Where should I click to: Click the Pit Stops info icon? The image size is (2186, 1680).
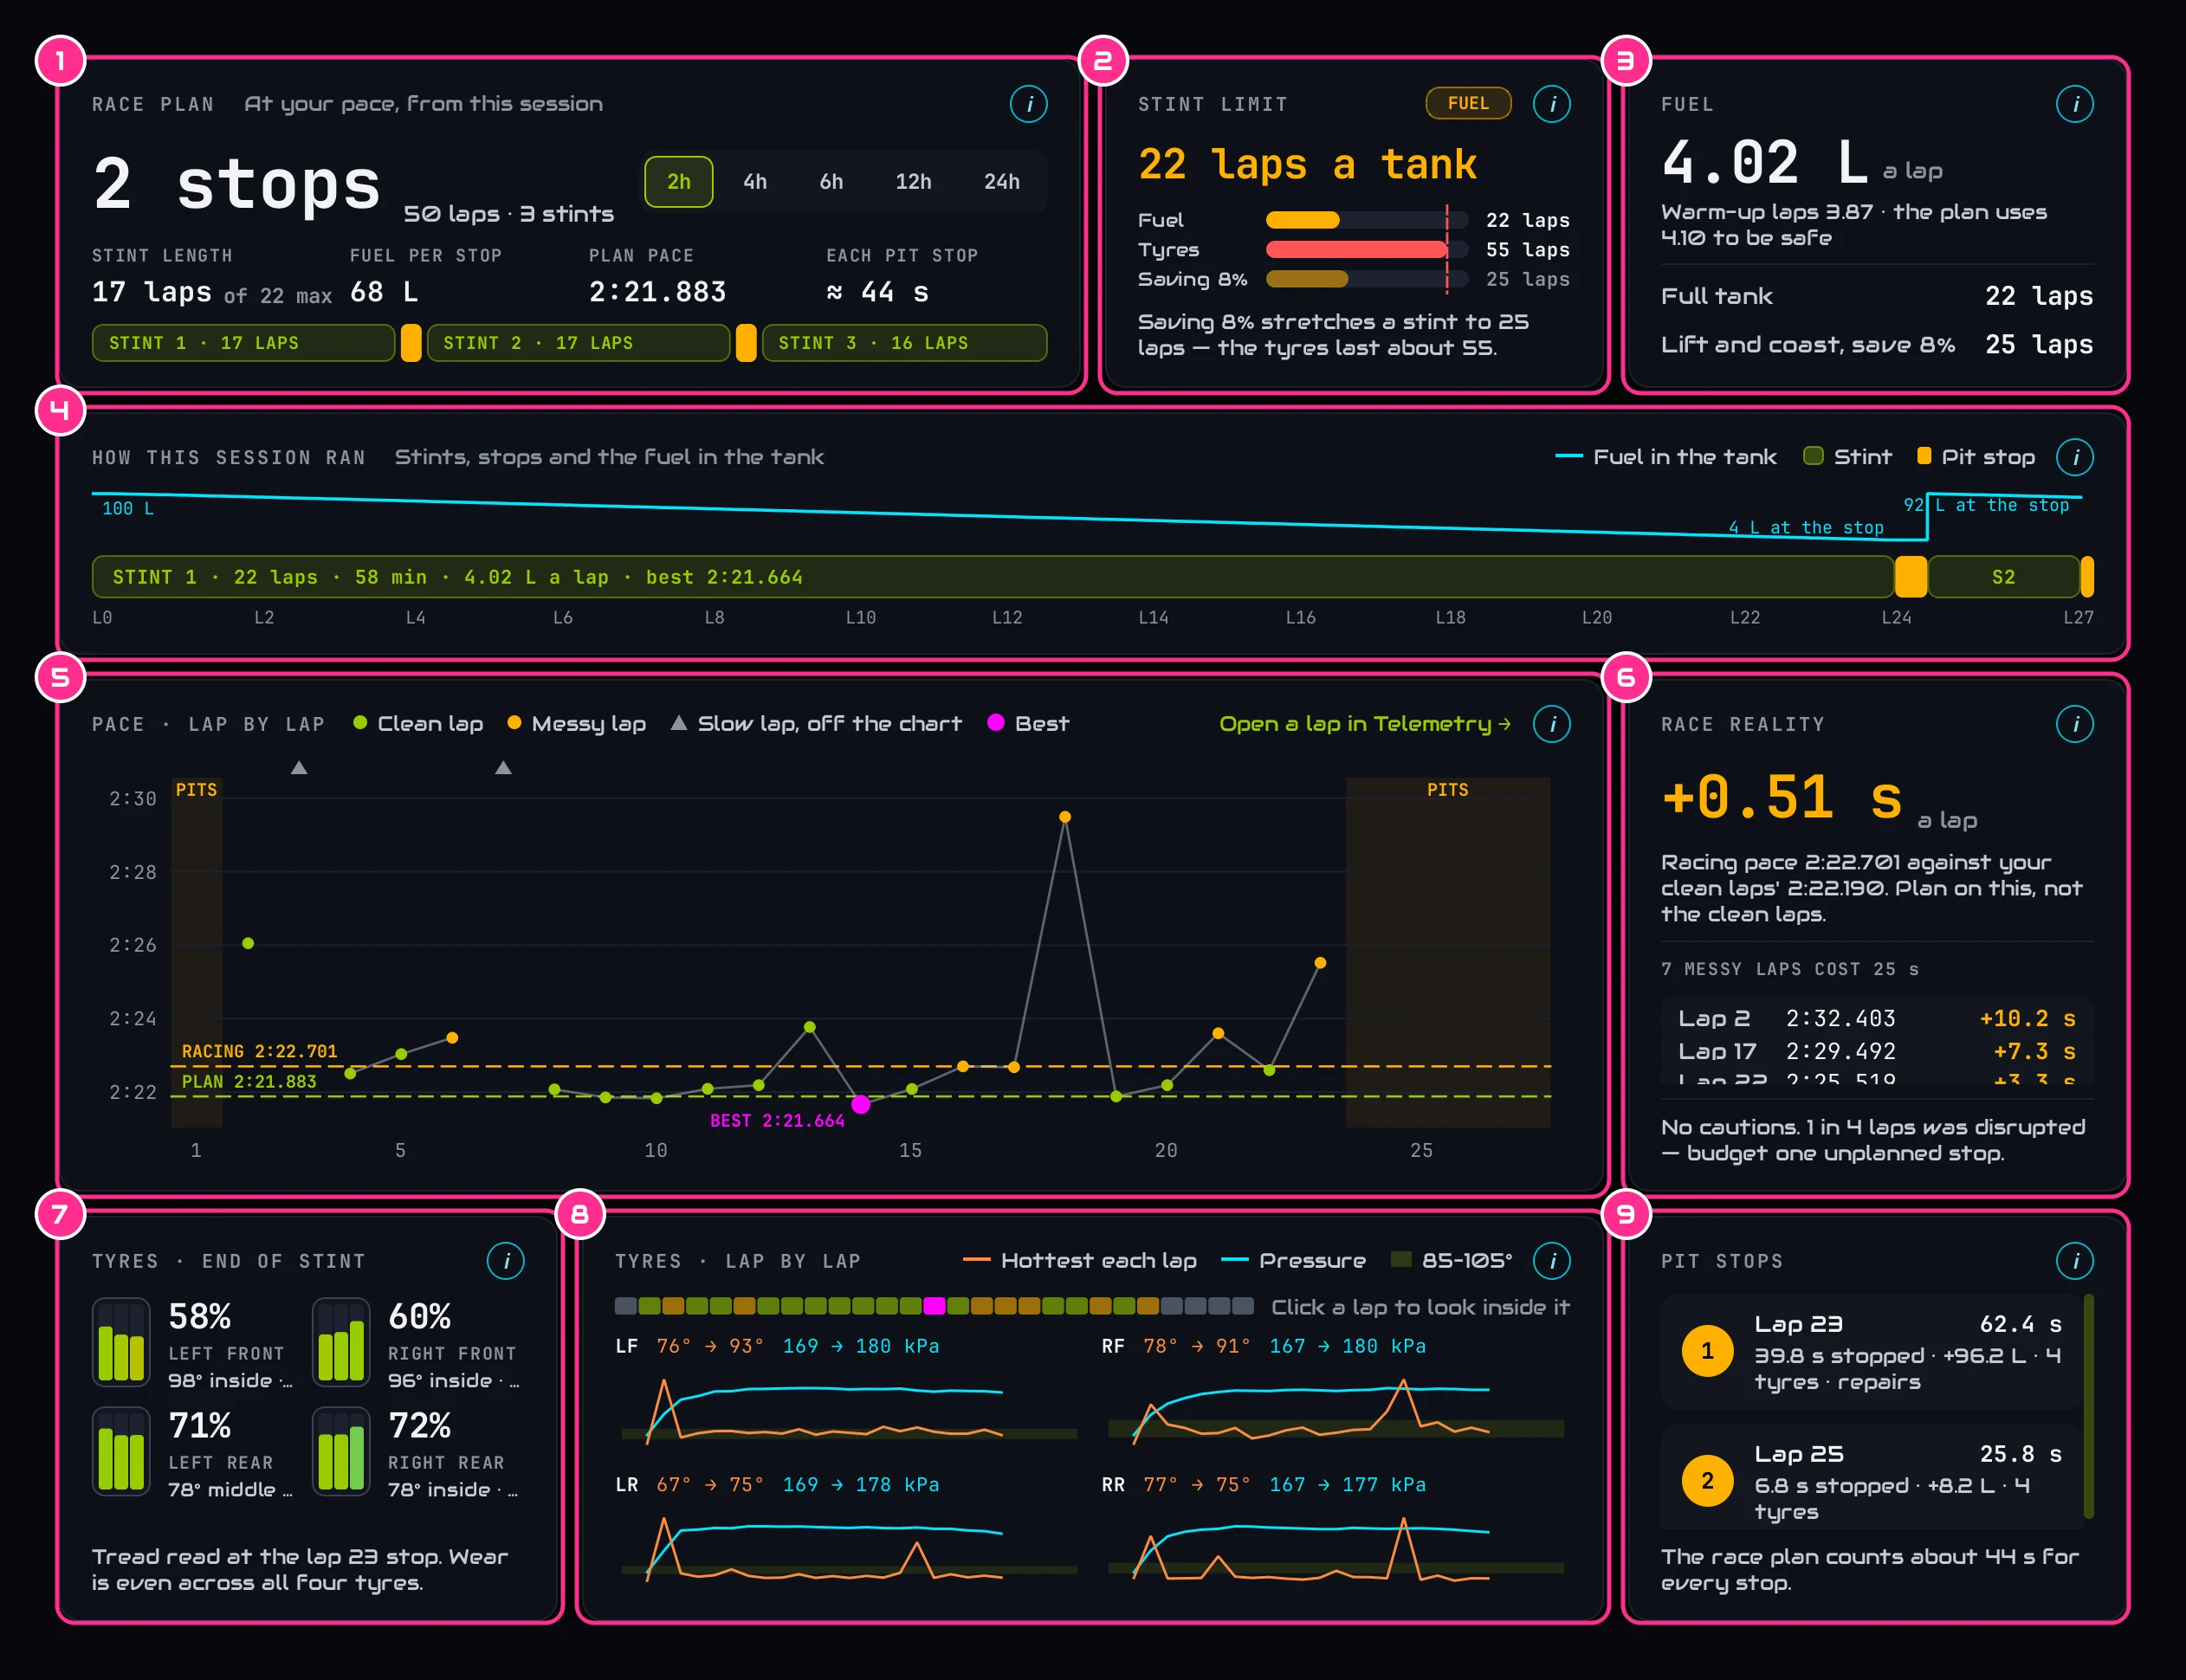click(2074, 1261)
